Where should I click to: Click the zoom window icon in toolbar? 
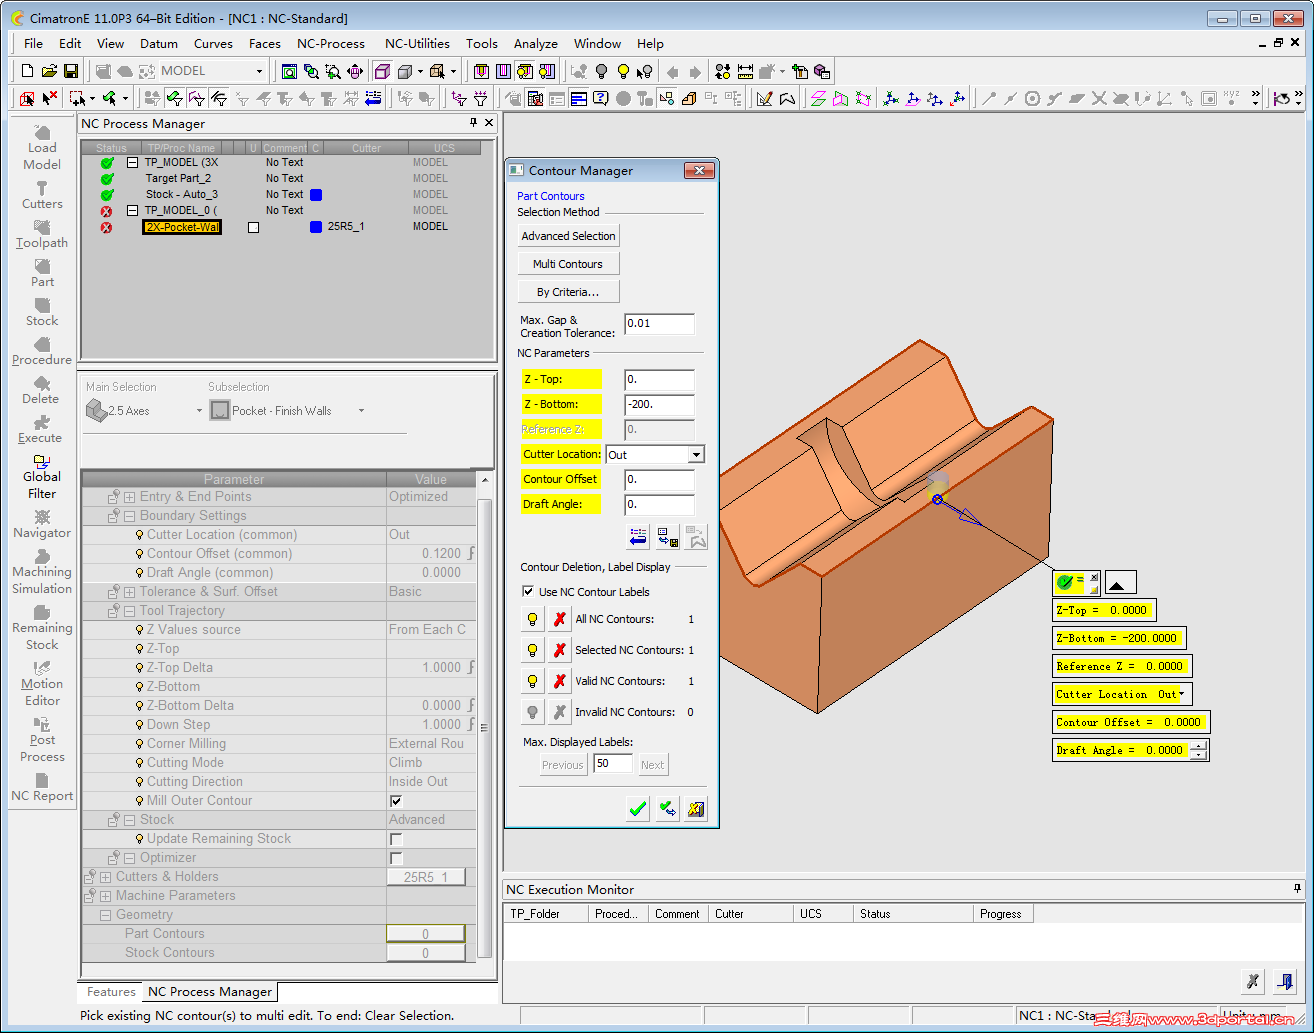tap(333, 71)
